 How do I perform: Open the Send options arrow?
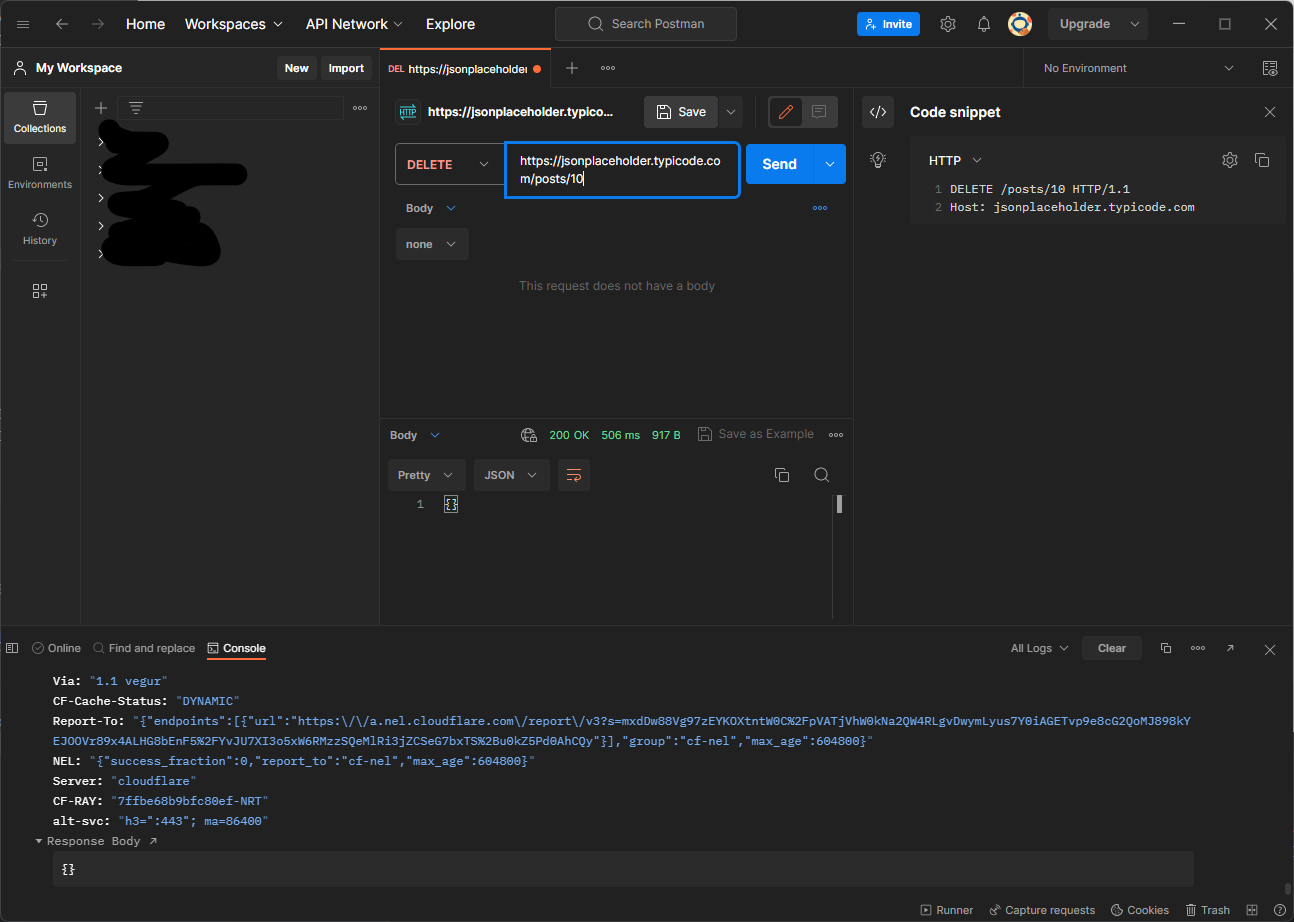pyautogui.click(x=830, y=164)
